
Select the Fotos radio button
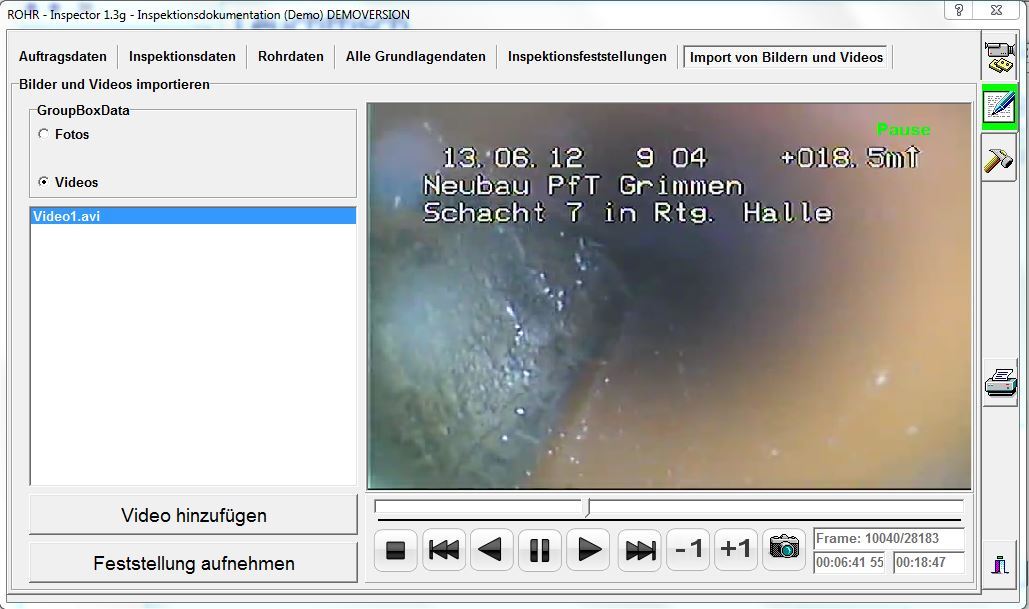(x=43, y=134)
